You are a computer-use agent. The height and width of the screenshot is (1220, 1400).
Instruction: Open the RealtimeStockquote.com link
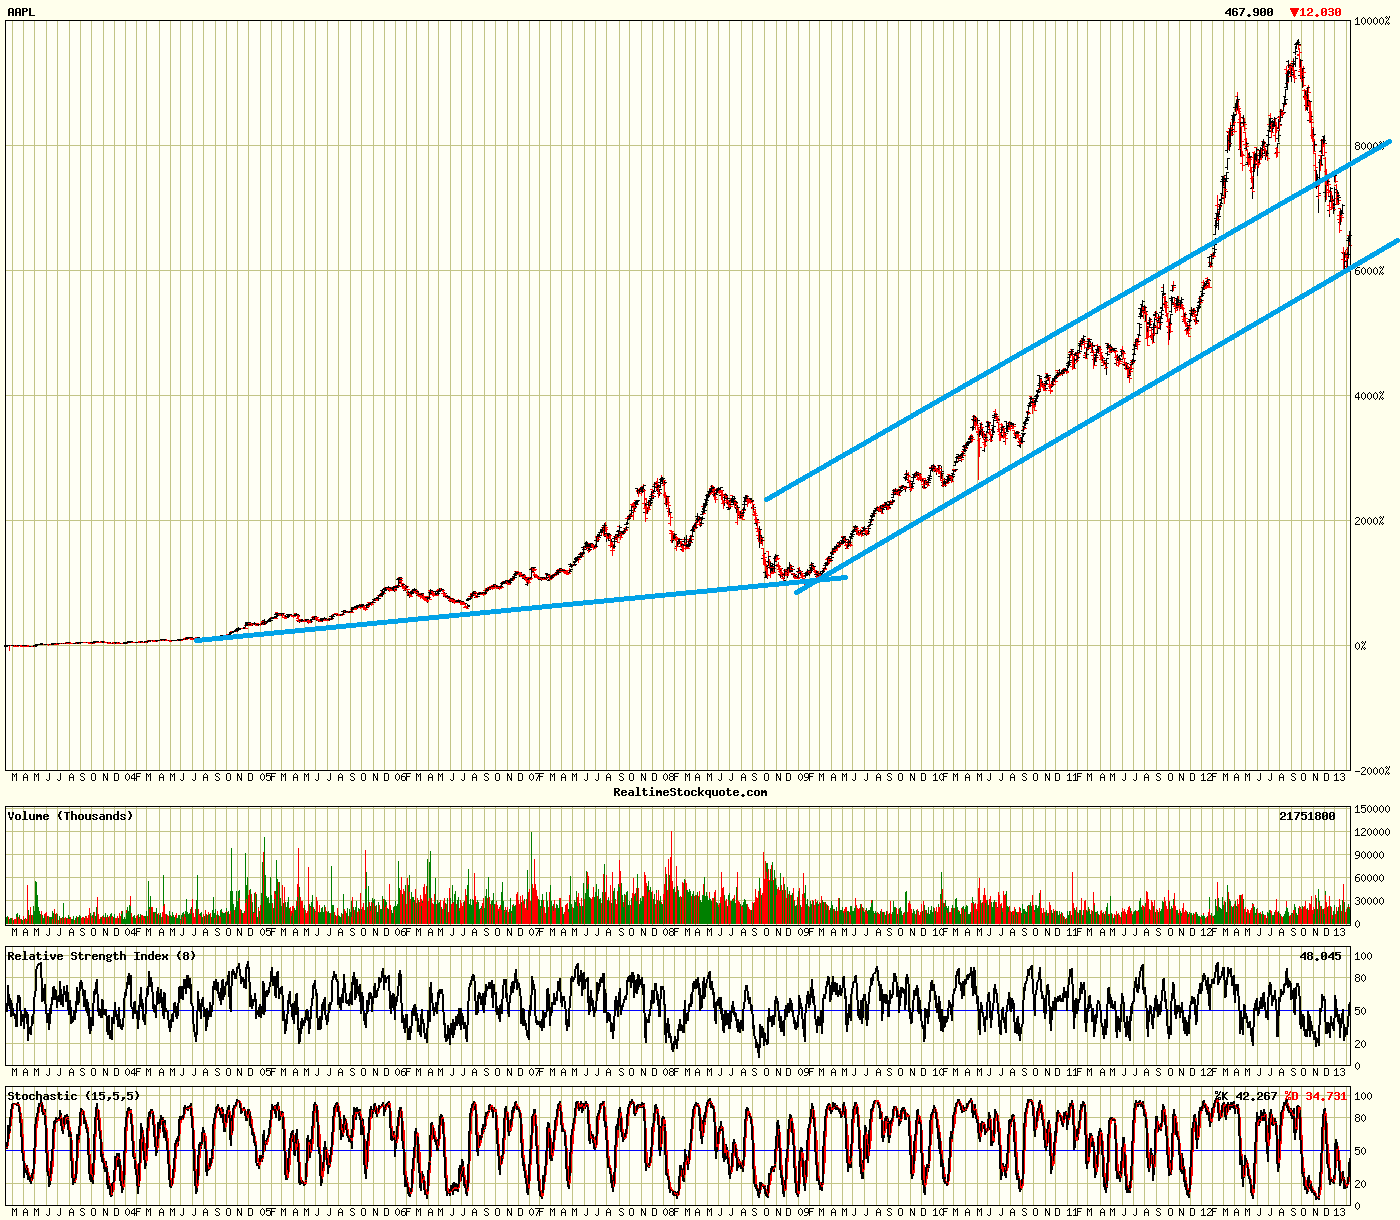coord(689,790)
